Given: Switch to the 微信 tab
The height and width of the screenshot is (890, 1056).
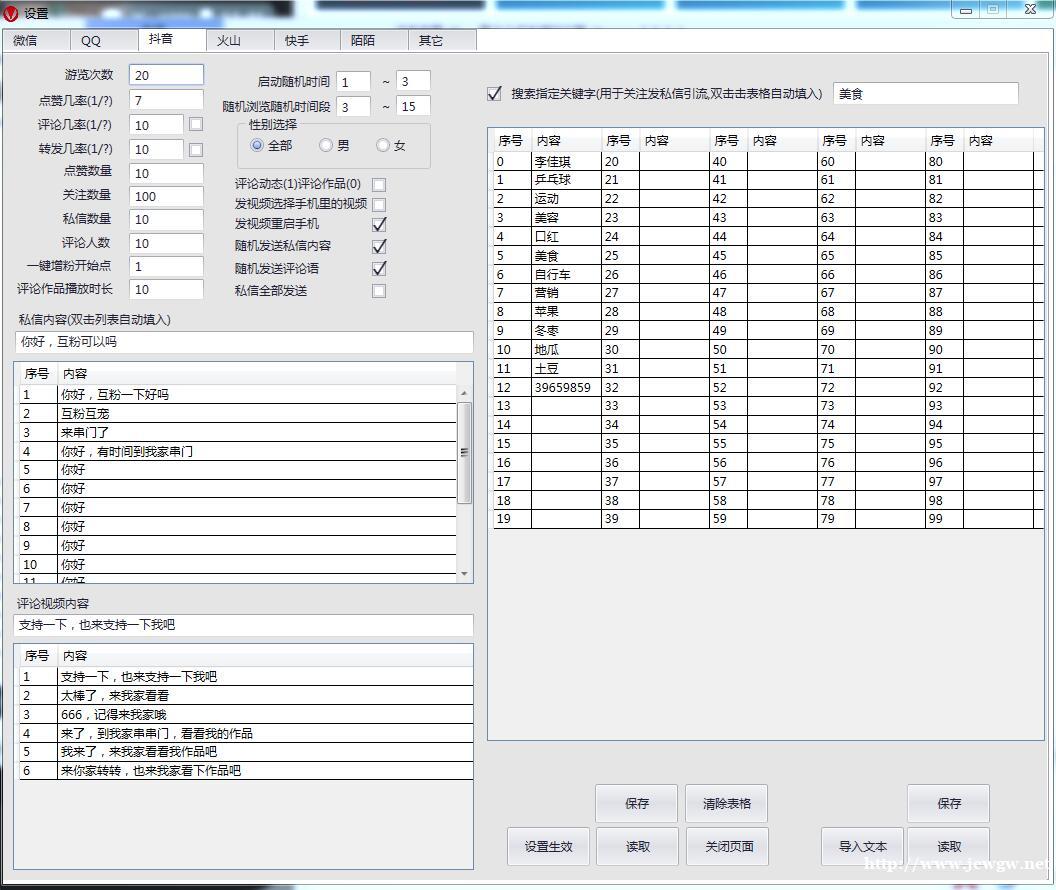Looking at the screenshot, I should [x=26, y=41].
